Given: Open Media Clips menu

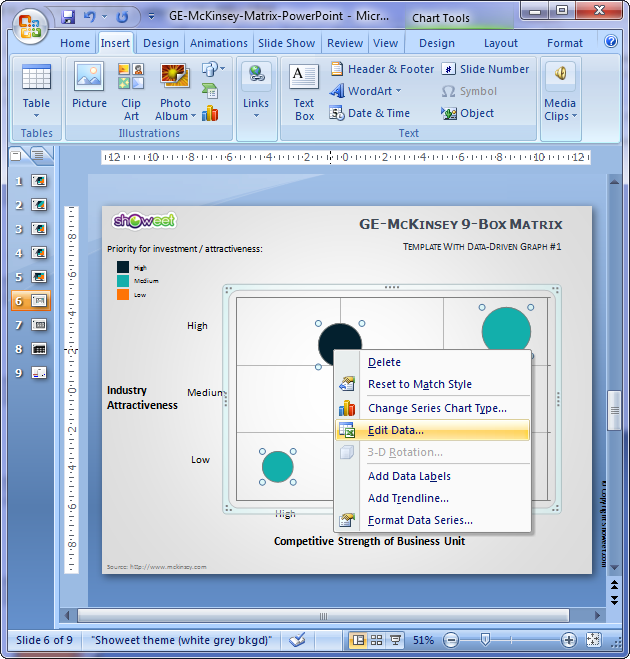Looking at the screenshot, I should pos(560,92).
